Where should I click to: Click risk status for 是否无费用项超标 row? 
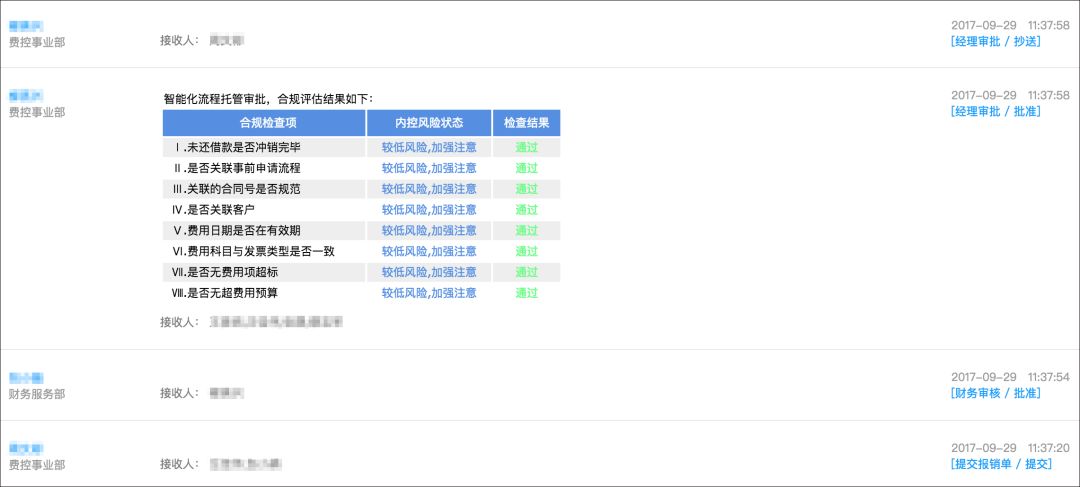[429, 272]
